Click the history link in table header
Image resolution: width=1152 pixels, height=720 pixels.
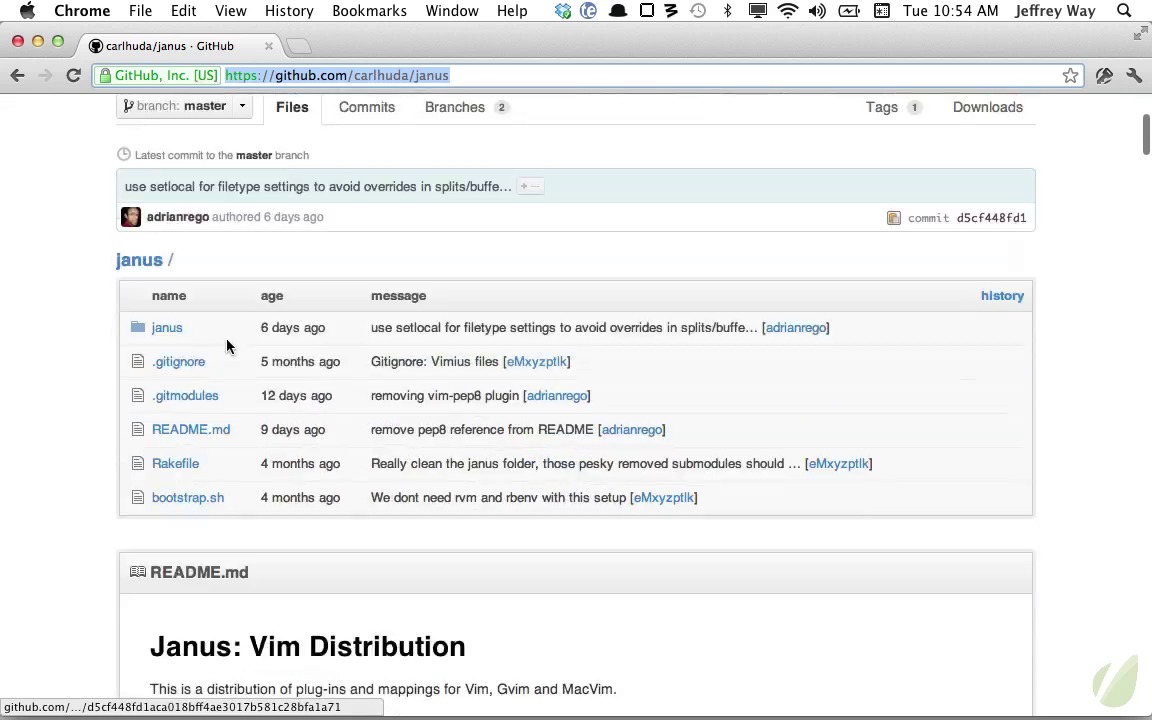pos(1002,295)
